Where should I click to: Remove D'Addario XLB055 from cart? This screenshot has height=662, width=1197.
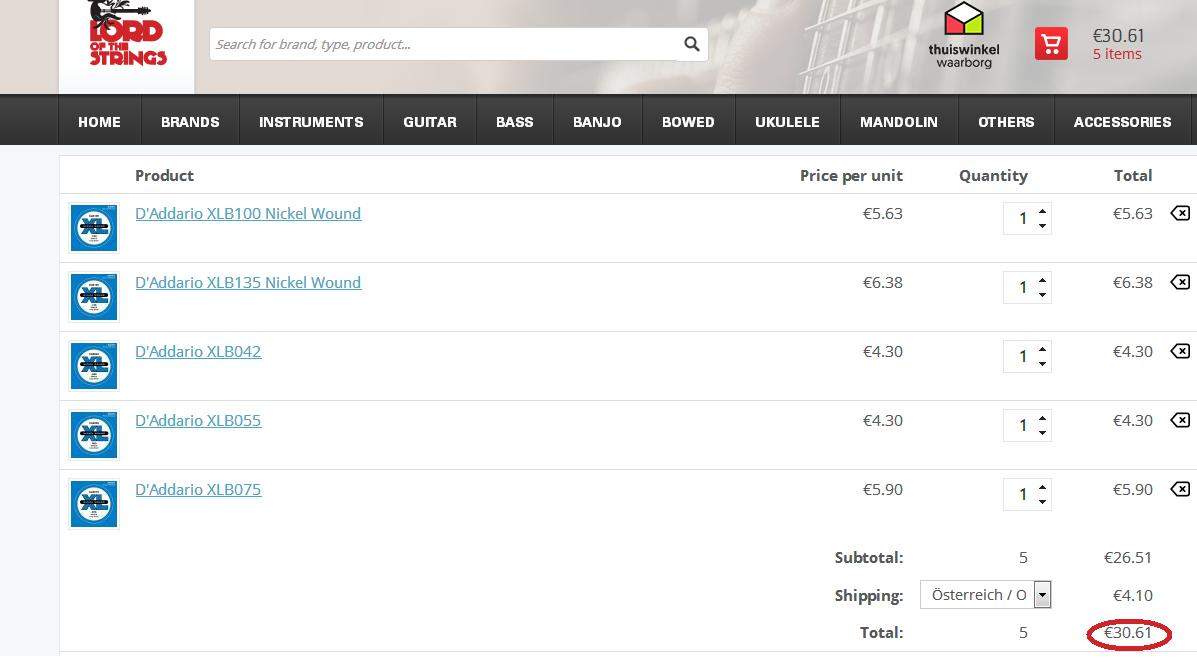(1179, 419)
